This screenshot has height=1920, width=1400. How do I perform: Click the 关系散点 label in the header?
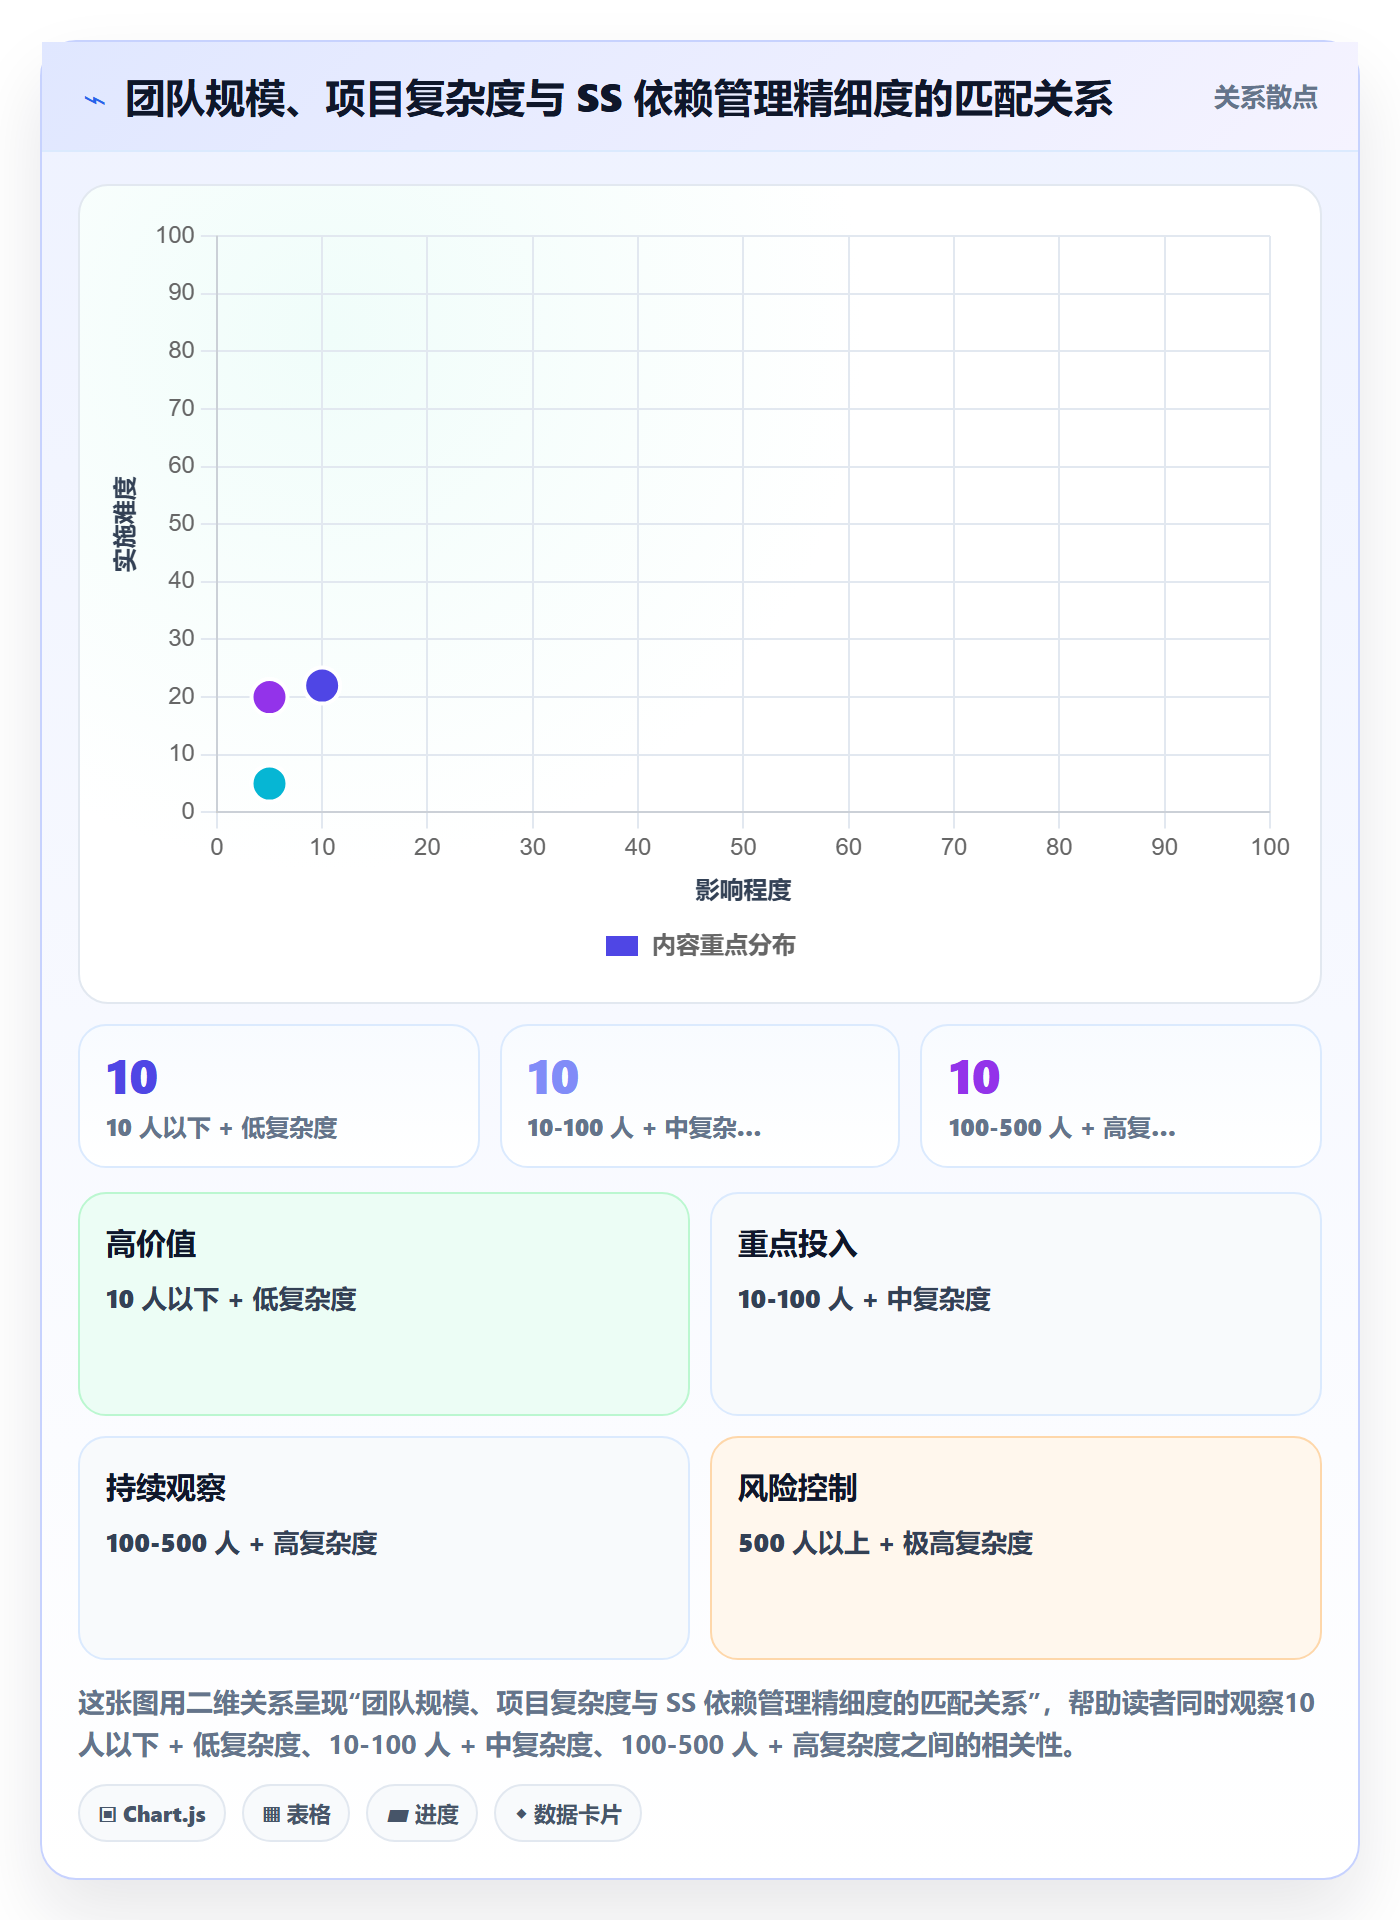[x=1265, y=98]
